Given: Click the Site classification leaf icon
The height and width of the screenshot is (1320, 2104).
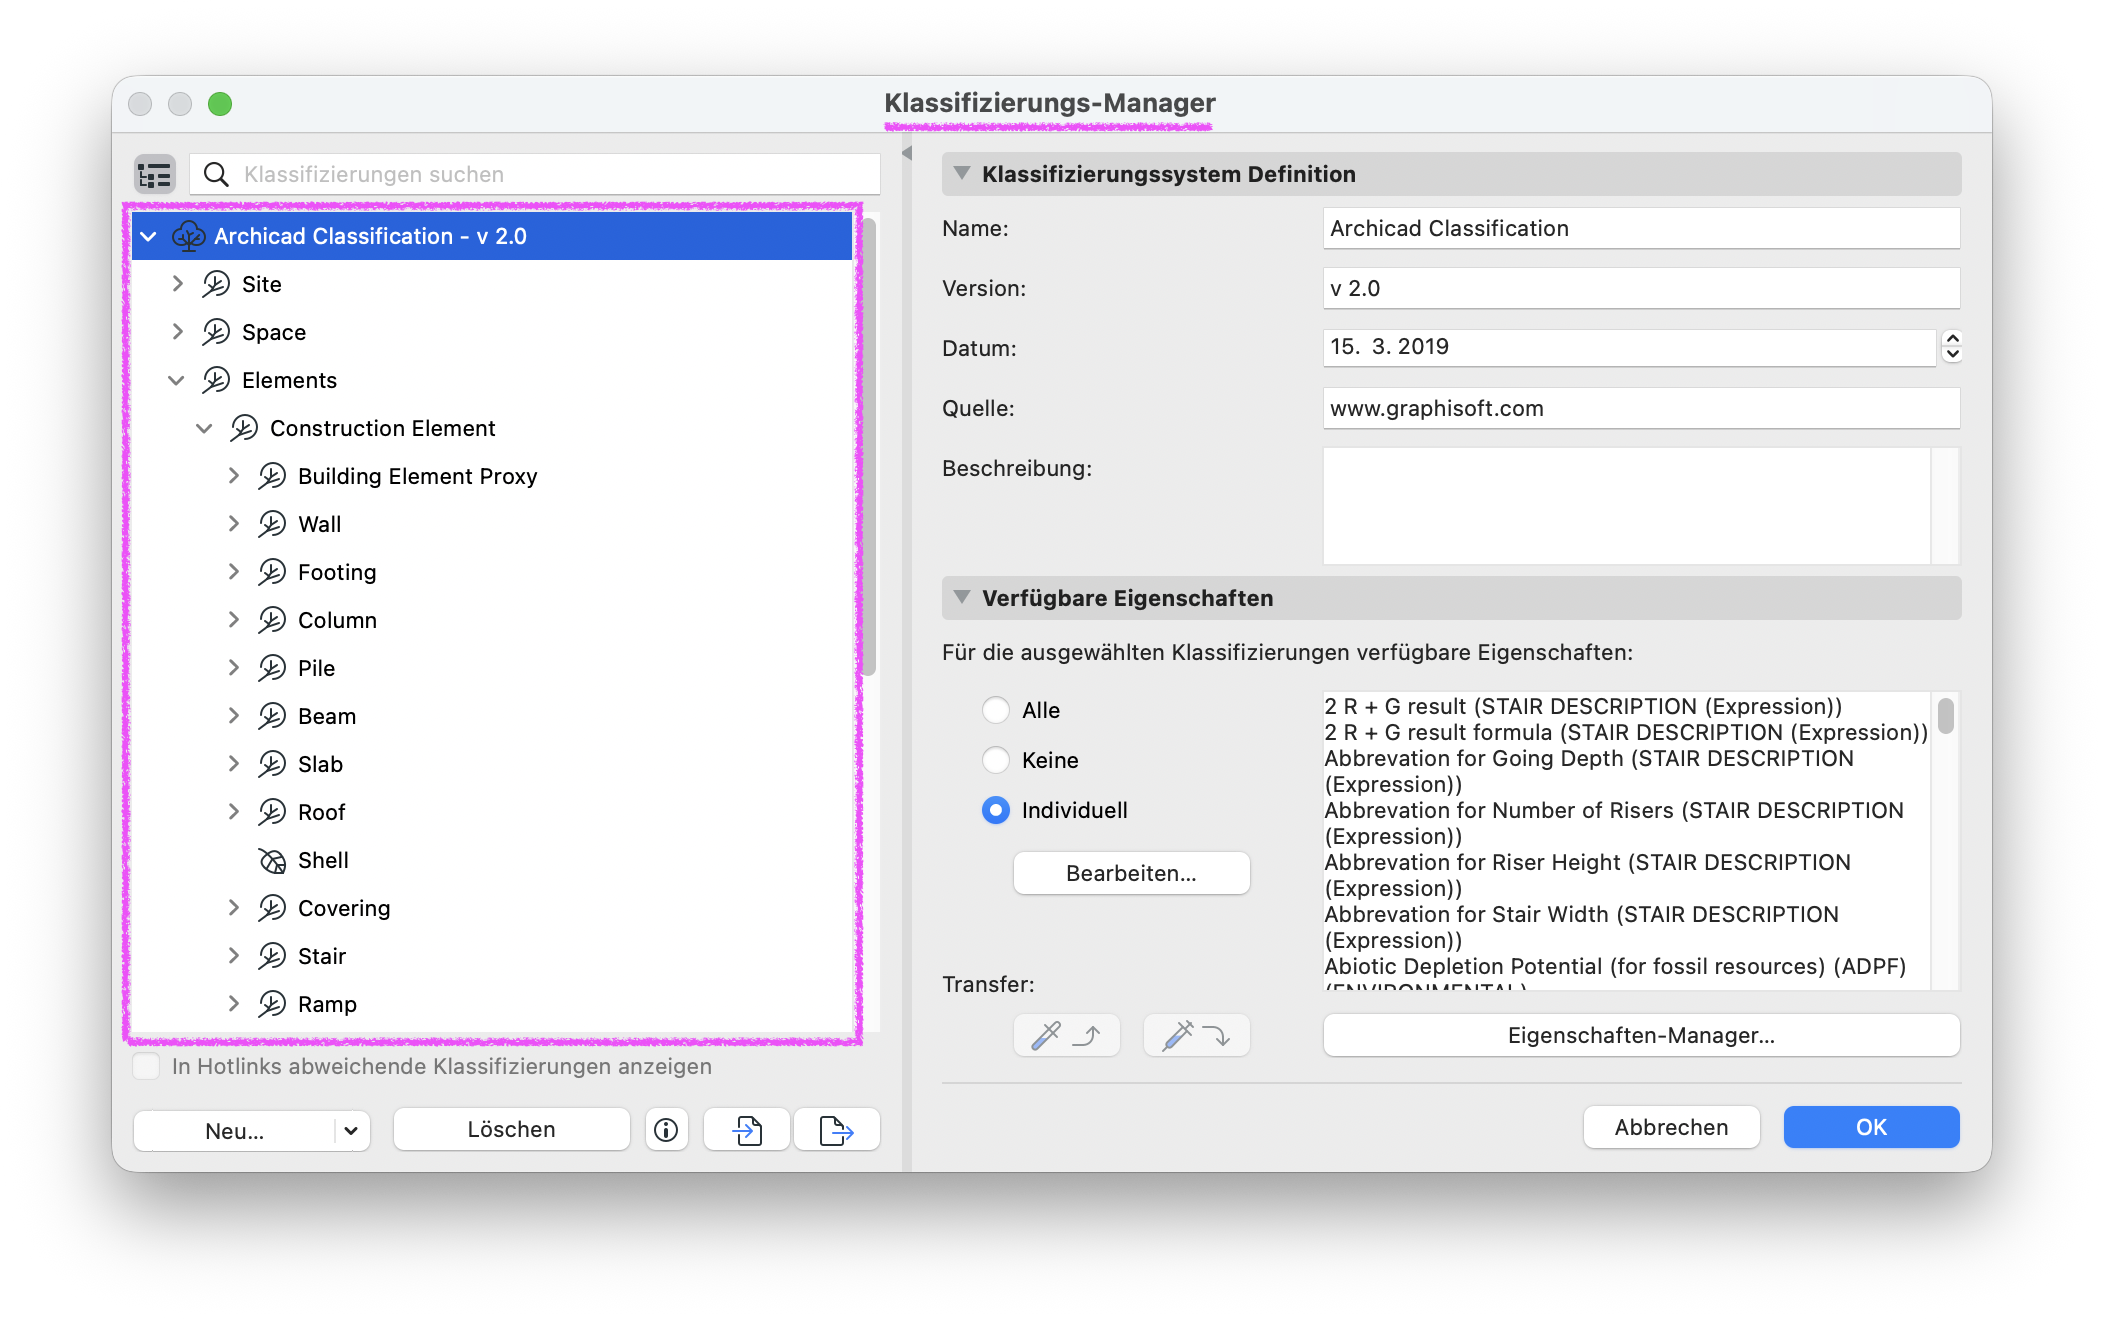Looking at the screenshot, I should pyautogui.click(x=216, y=284).
